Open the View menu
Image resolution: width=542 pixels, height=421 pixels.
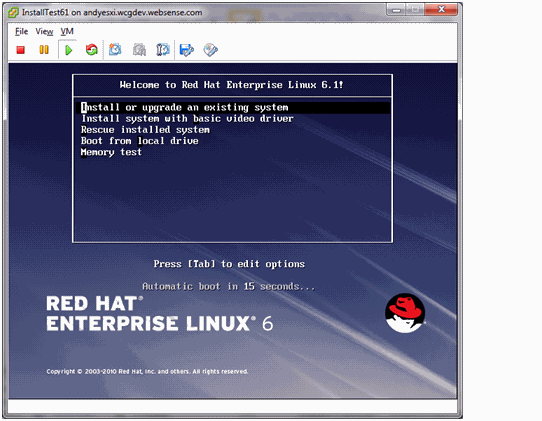coord(44,31)
